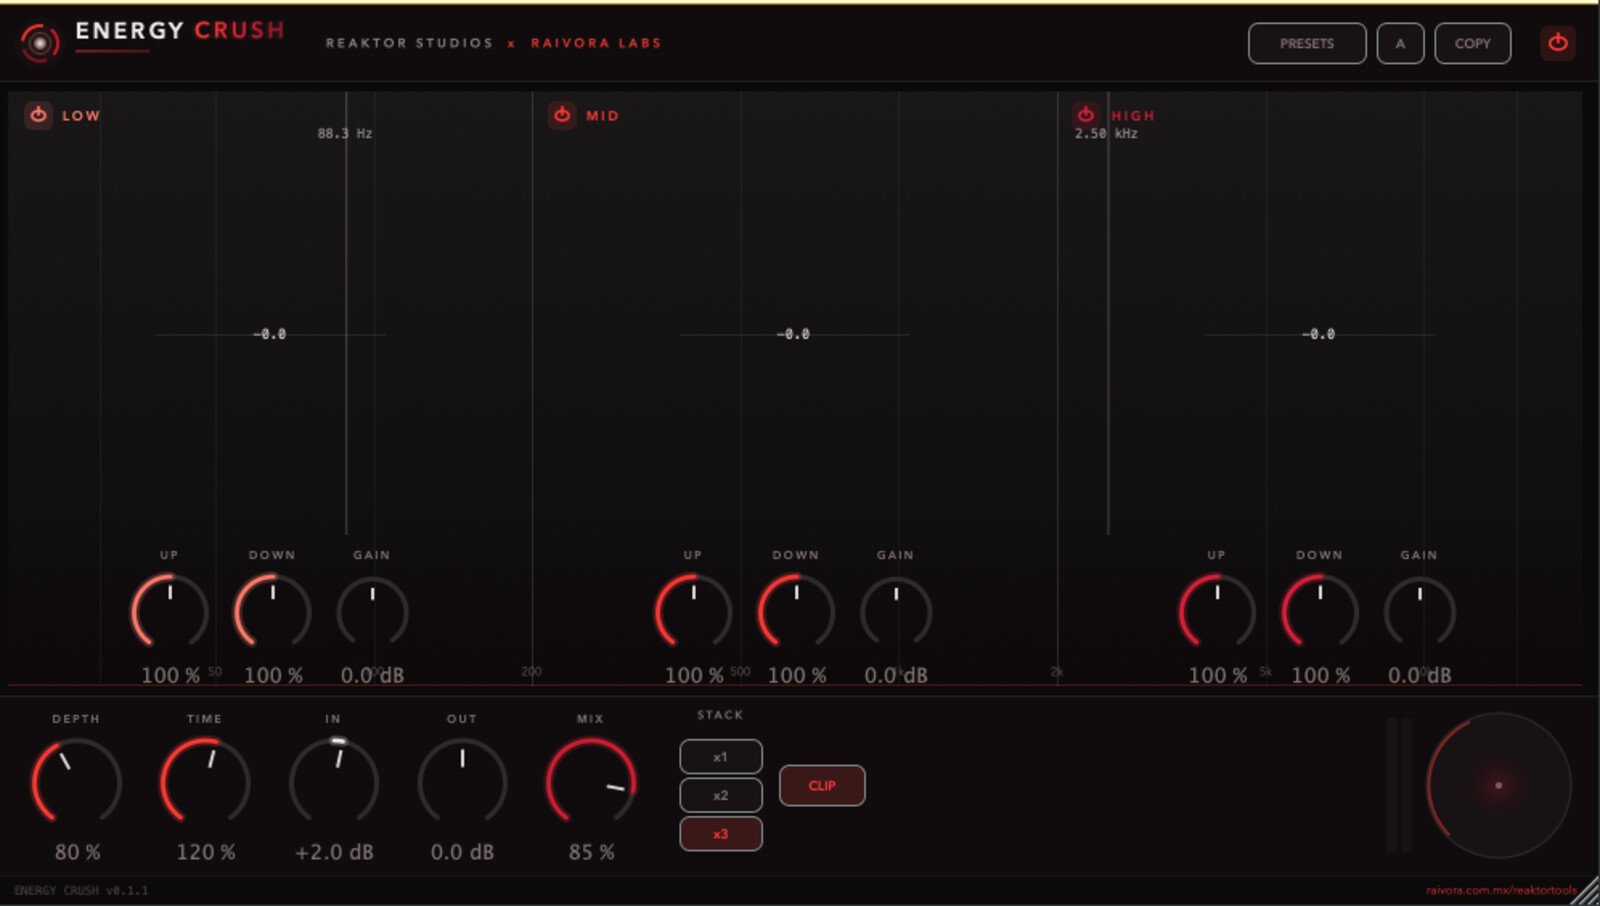Click the LOW band UP knob
Image resolution: width=1600 pixels, height=906 pixels.
[x=169, y=611]
